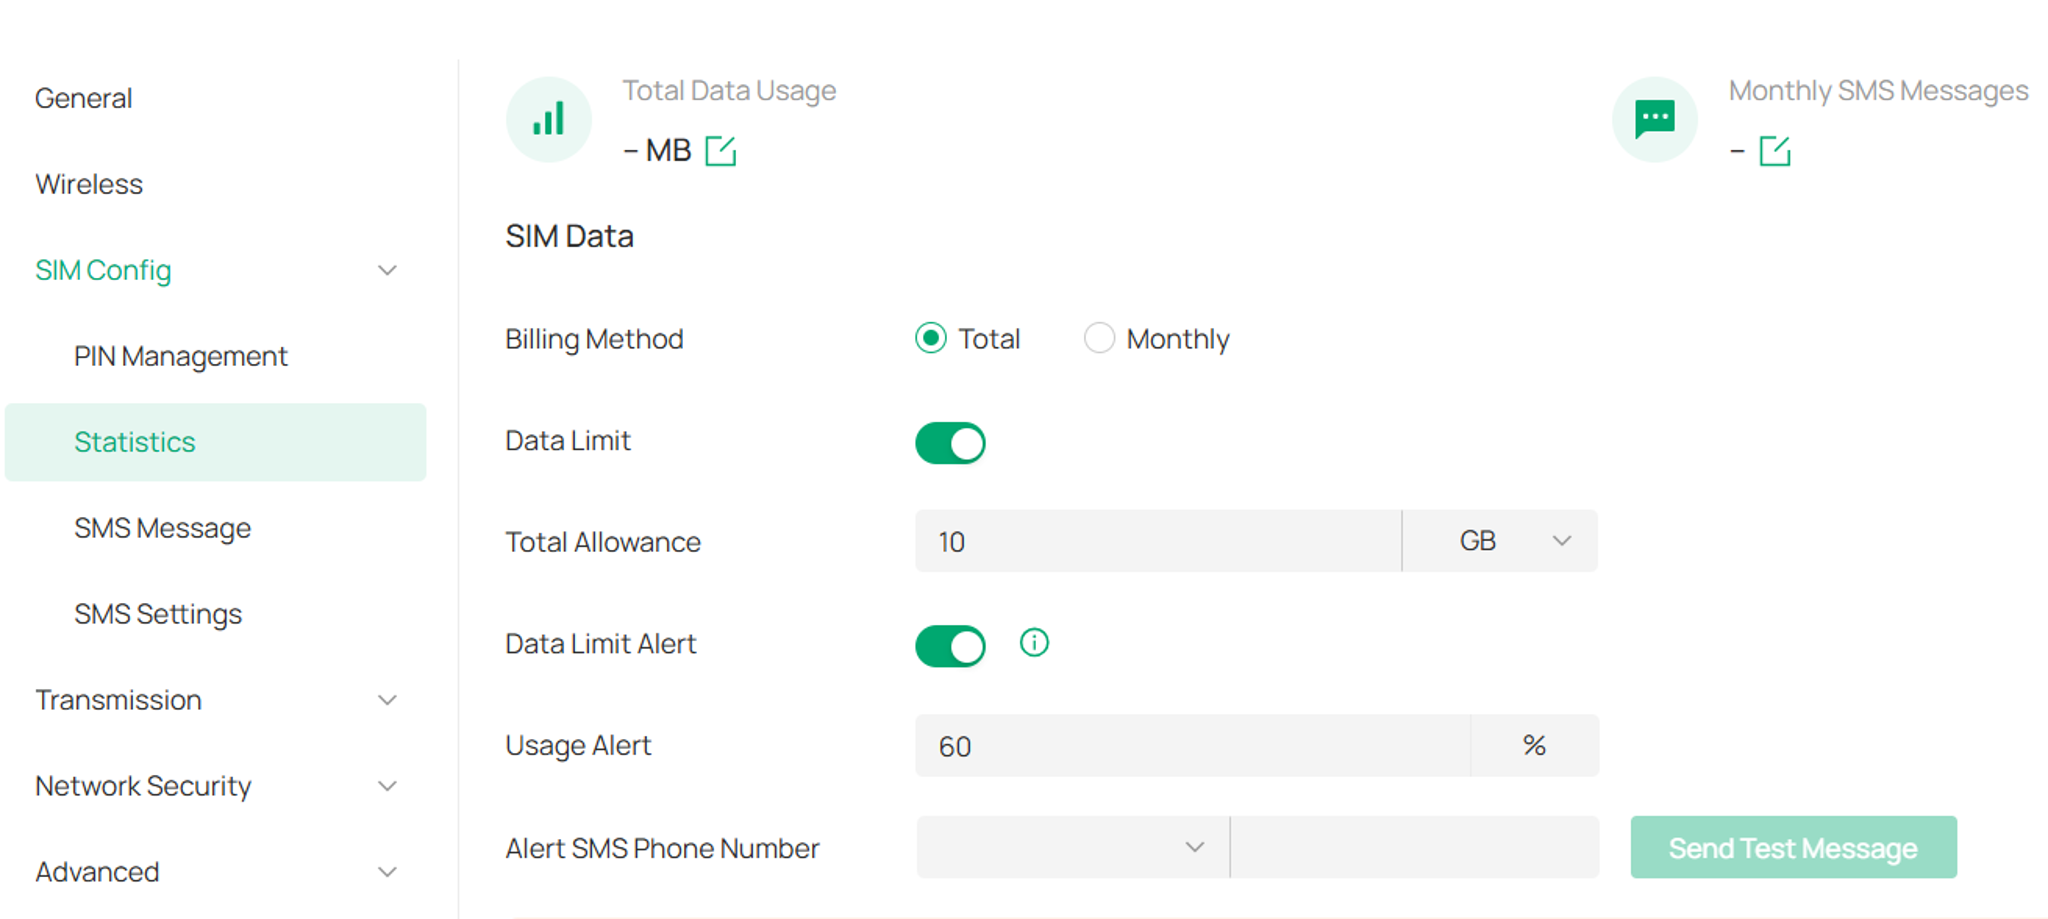This screenshot has height=919, width=2048.
Task: Collapse the SIM Config menu chevron
Action: tap(388, 270)
